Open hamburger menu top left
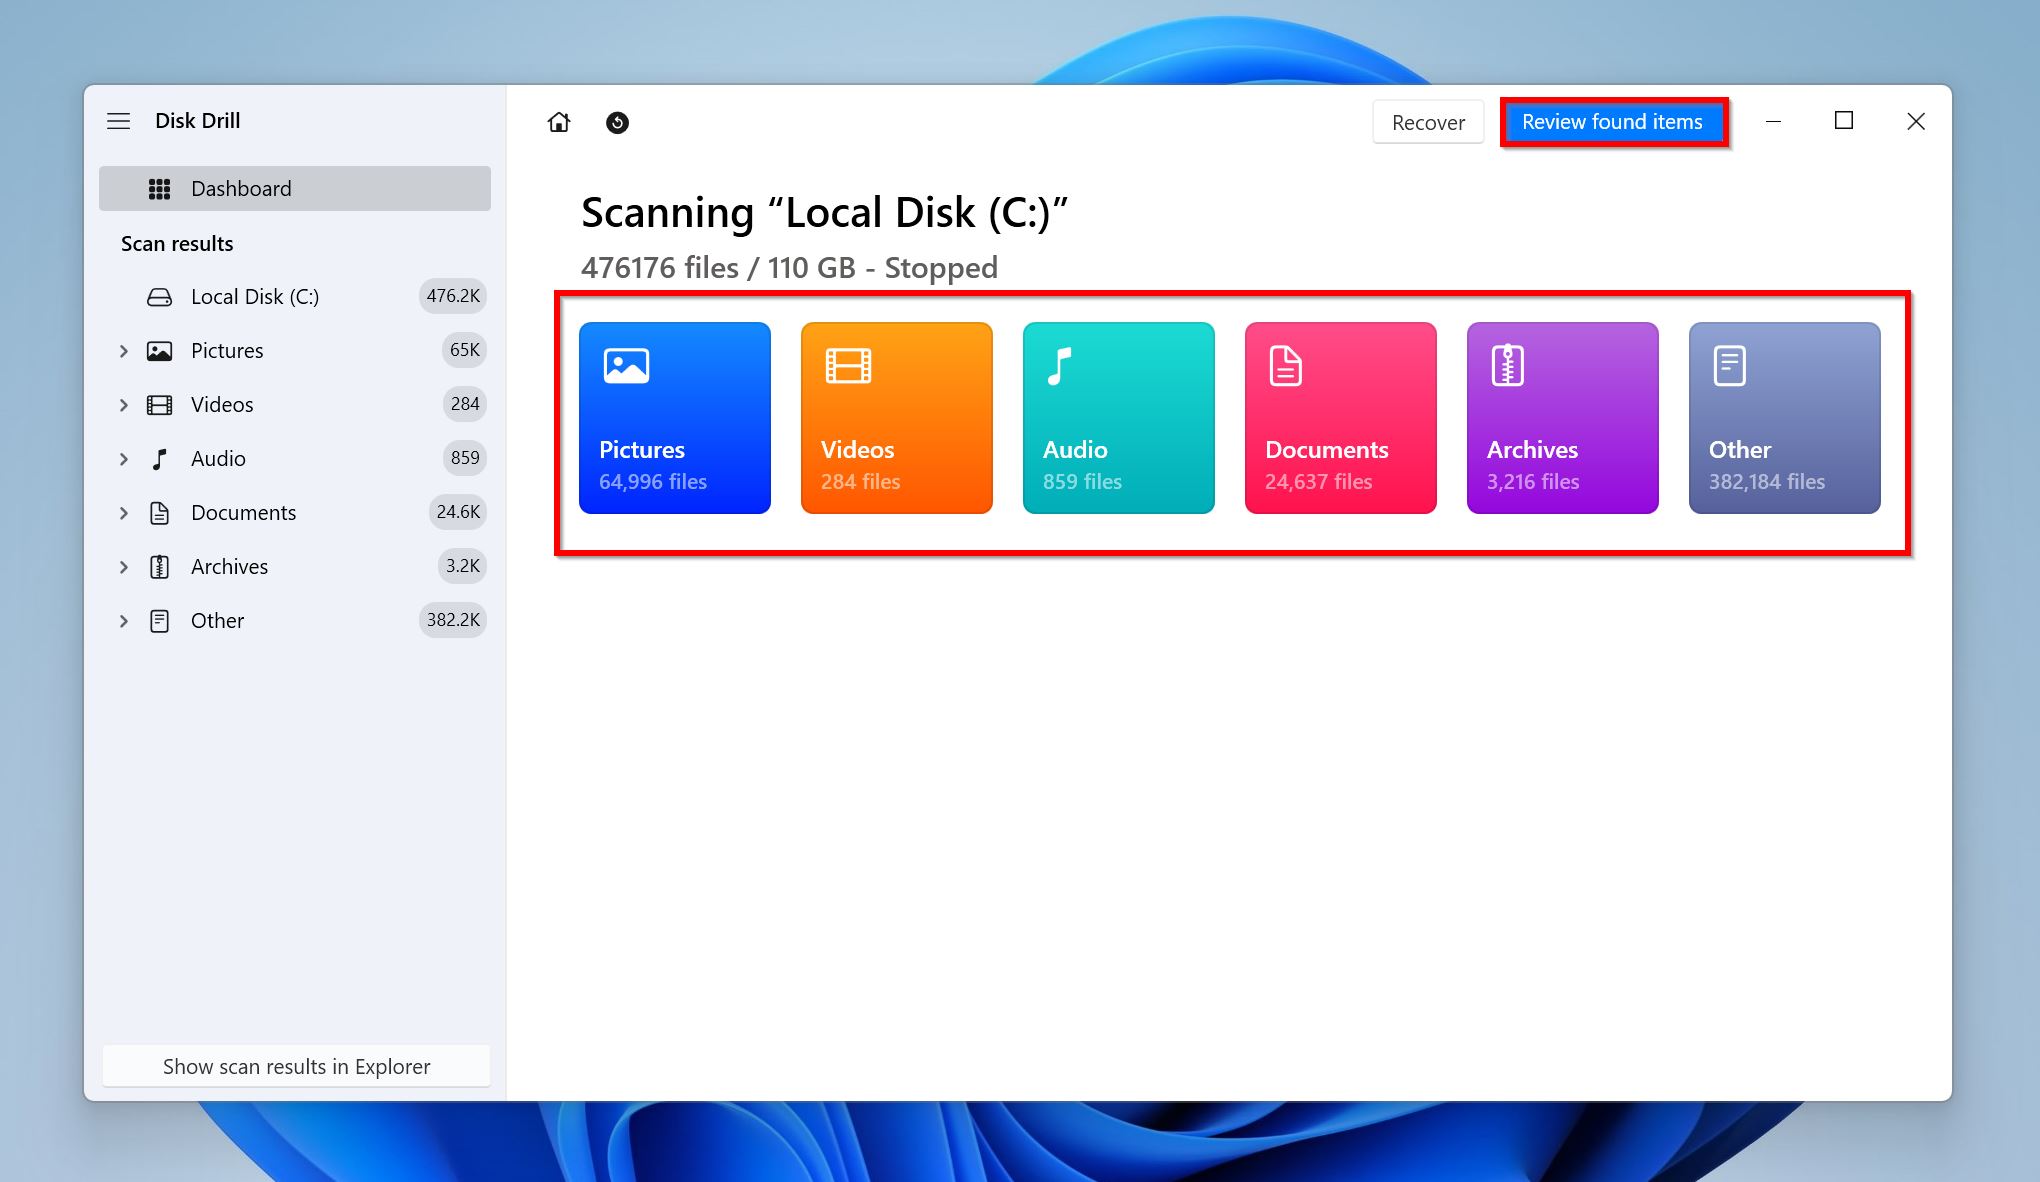This screenshot has height=1182, width=2040. point(120,120)
